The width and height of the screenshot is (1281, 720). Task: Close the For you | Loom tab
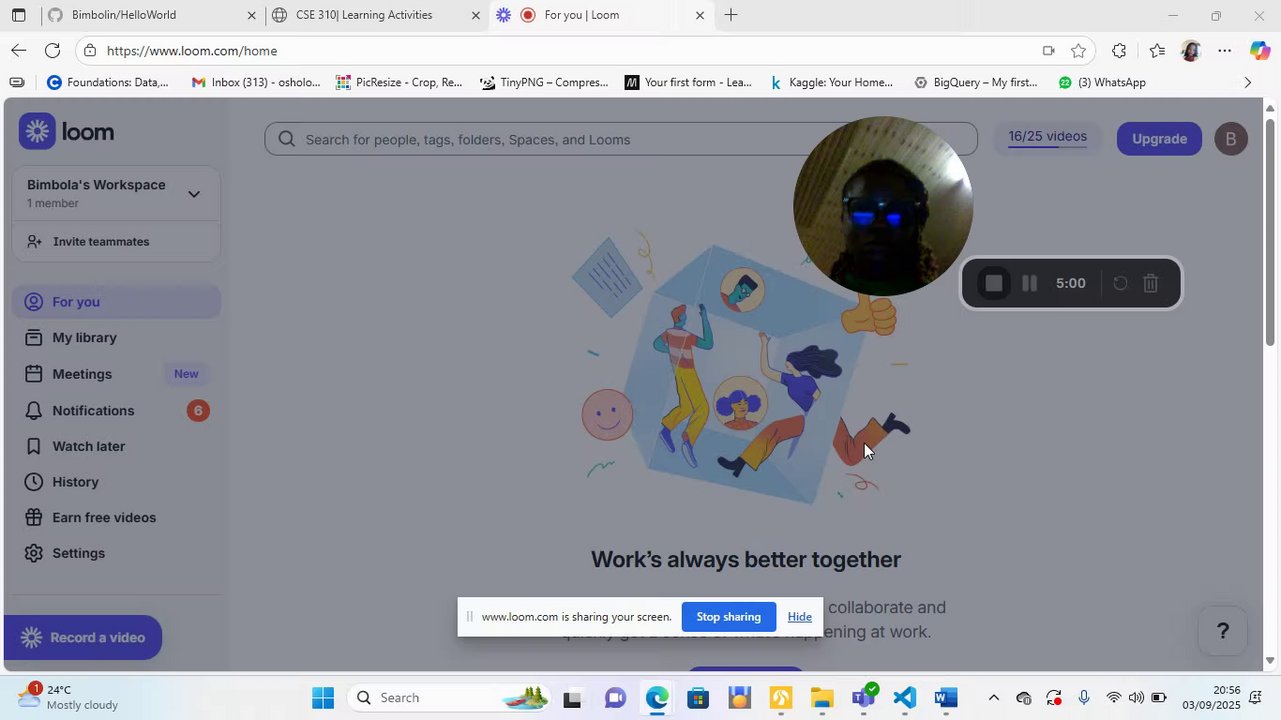(700, 15)
